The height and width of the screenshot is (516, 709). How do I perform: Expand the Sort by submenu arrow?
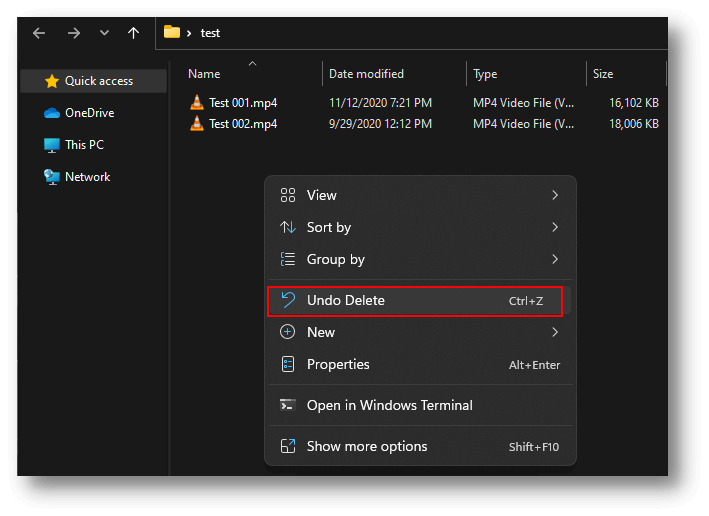tap(555, 227)
